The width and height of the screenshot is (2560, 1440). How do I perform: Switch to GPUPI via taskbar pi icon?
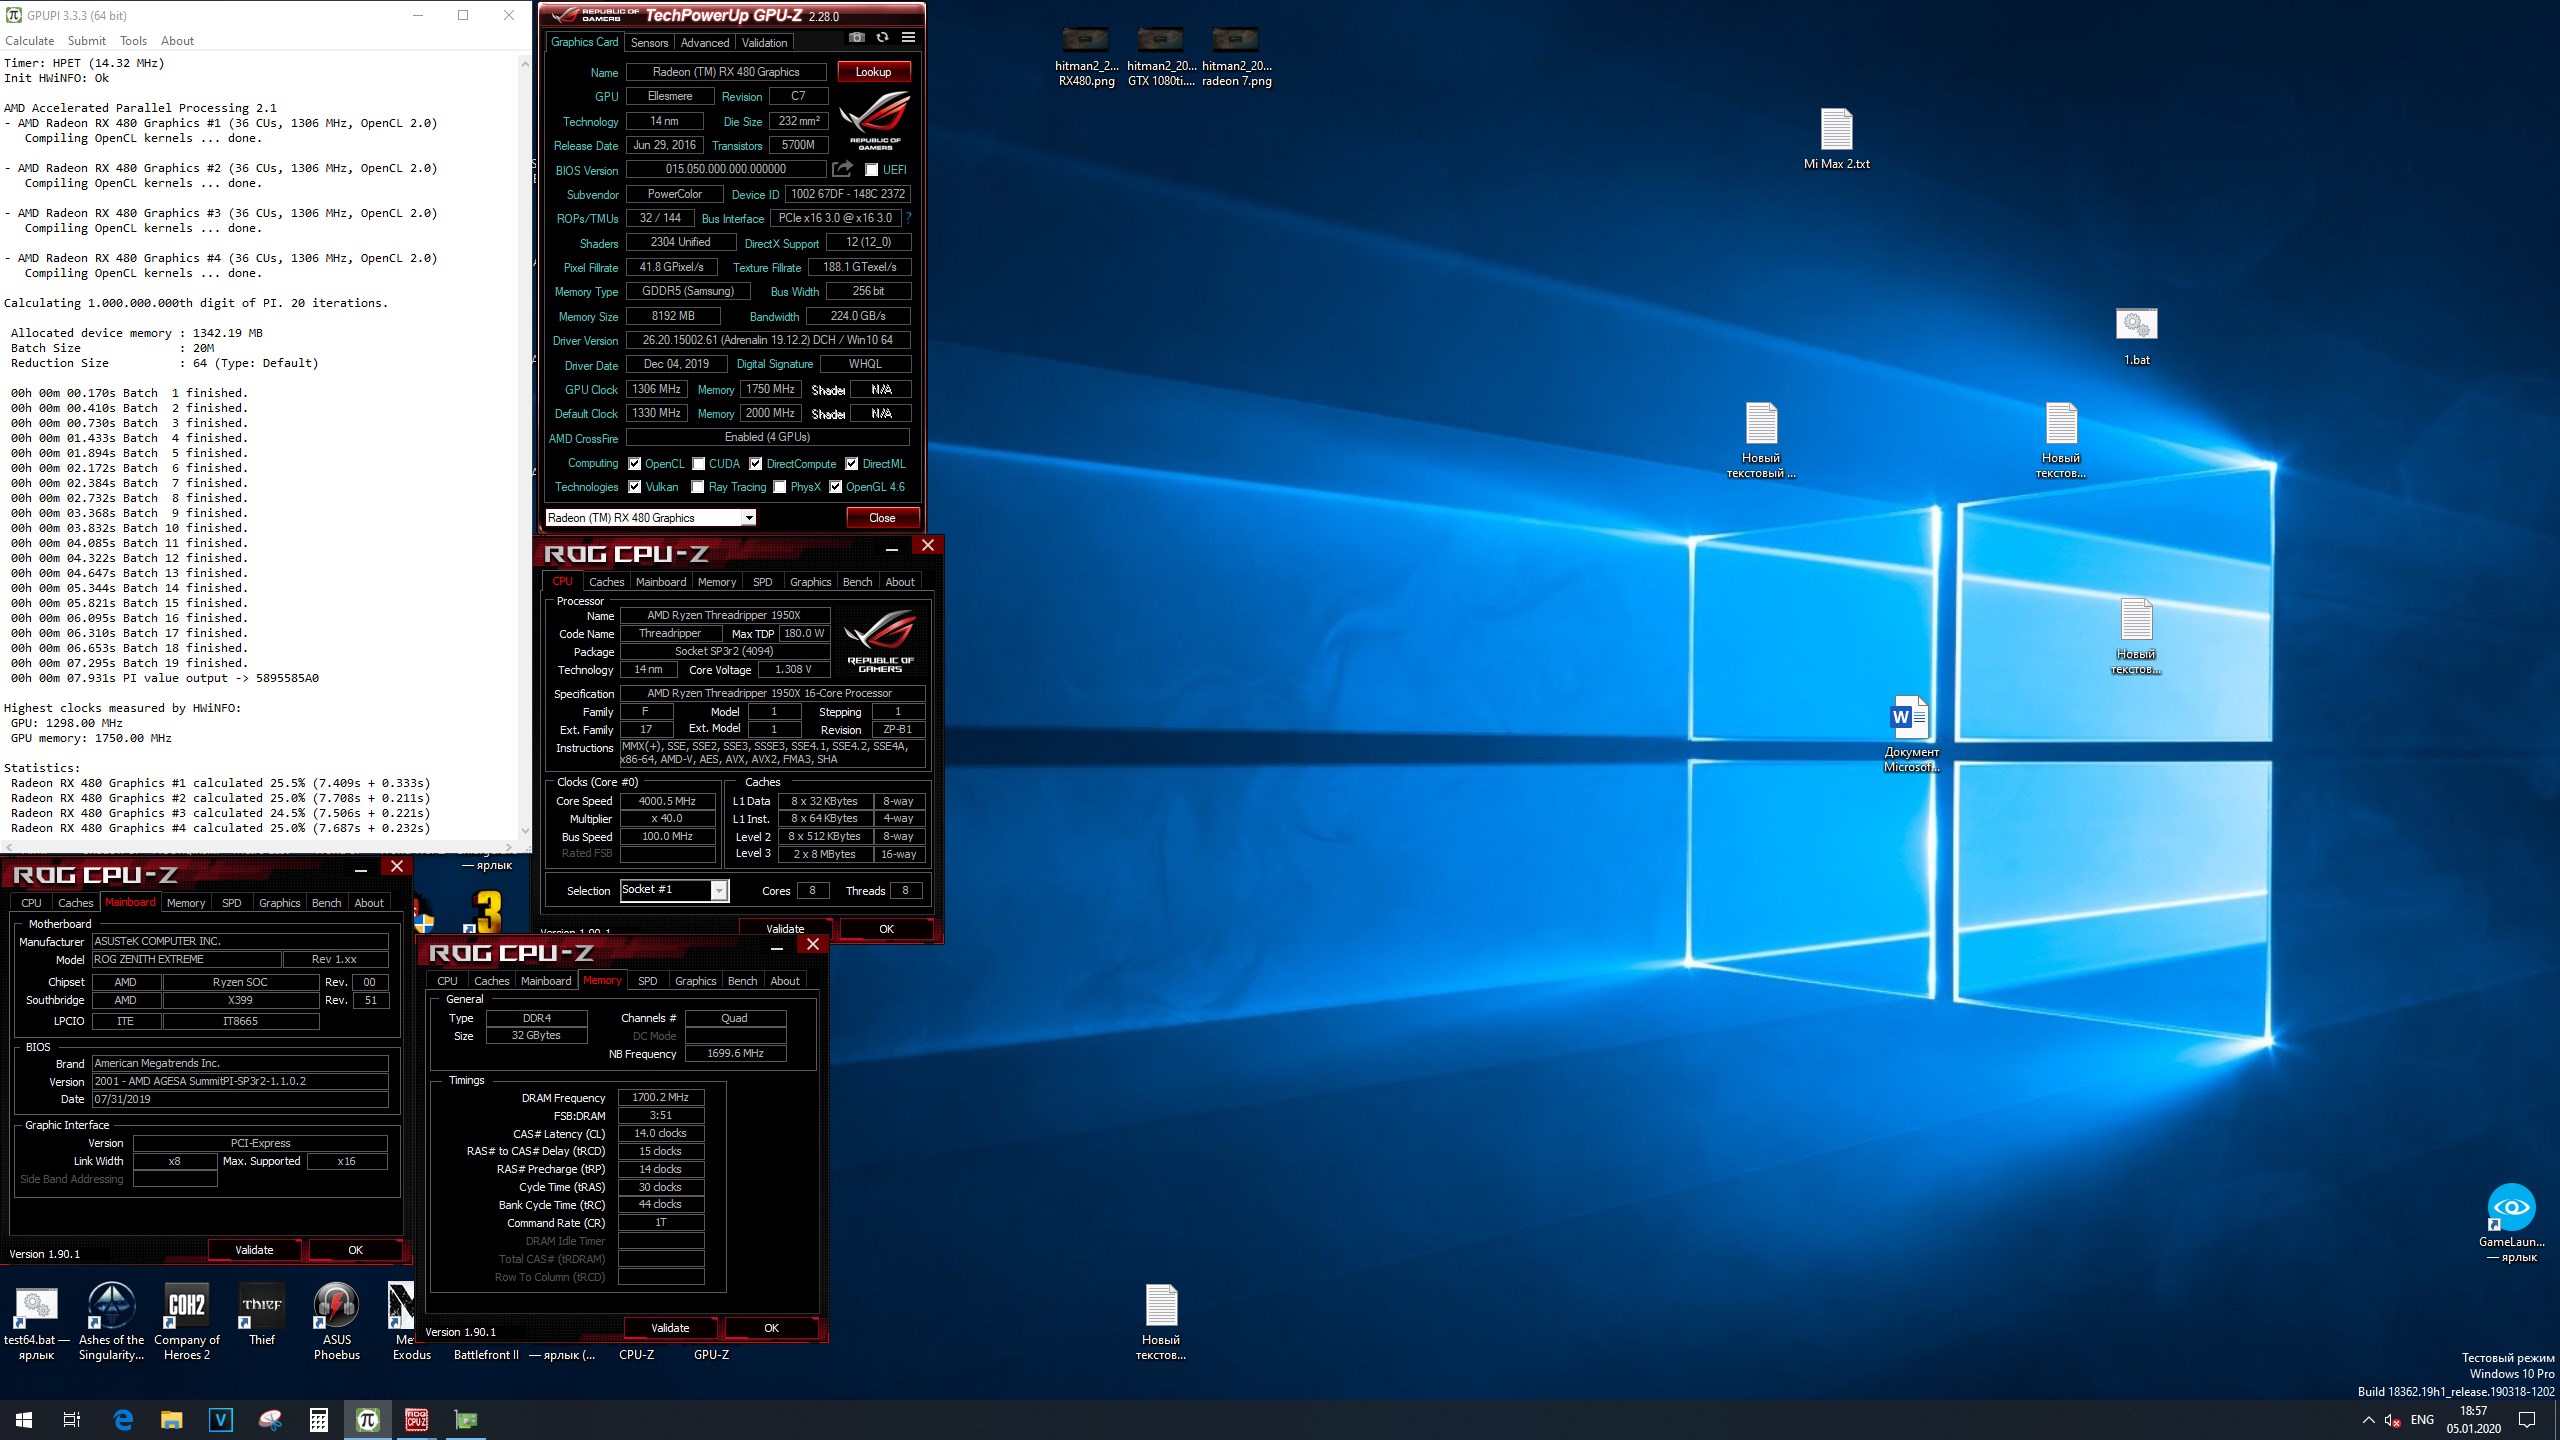pyautogui.click(x=368, y=1419)
